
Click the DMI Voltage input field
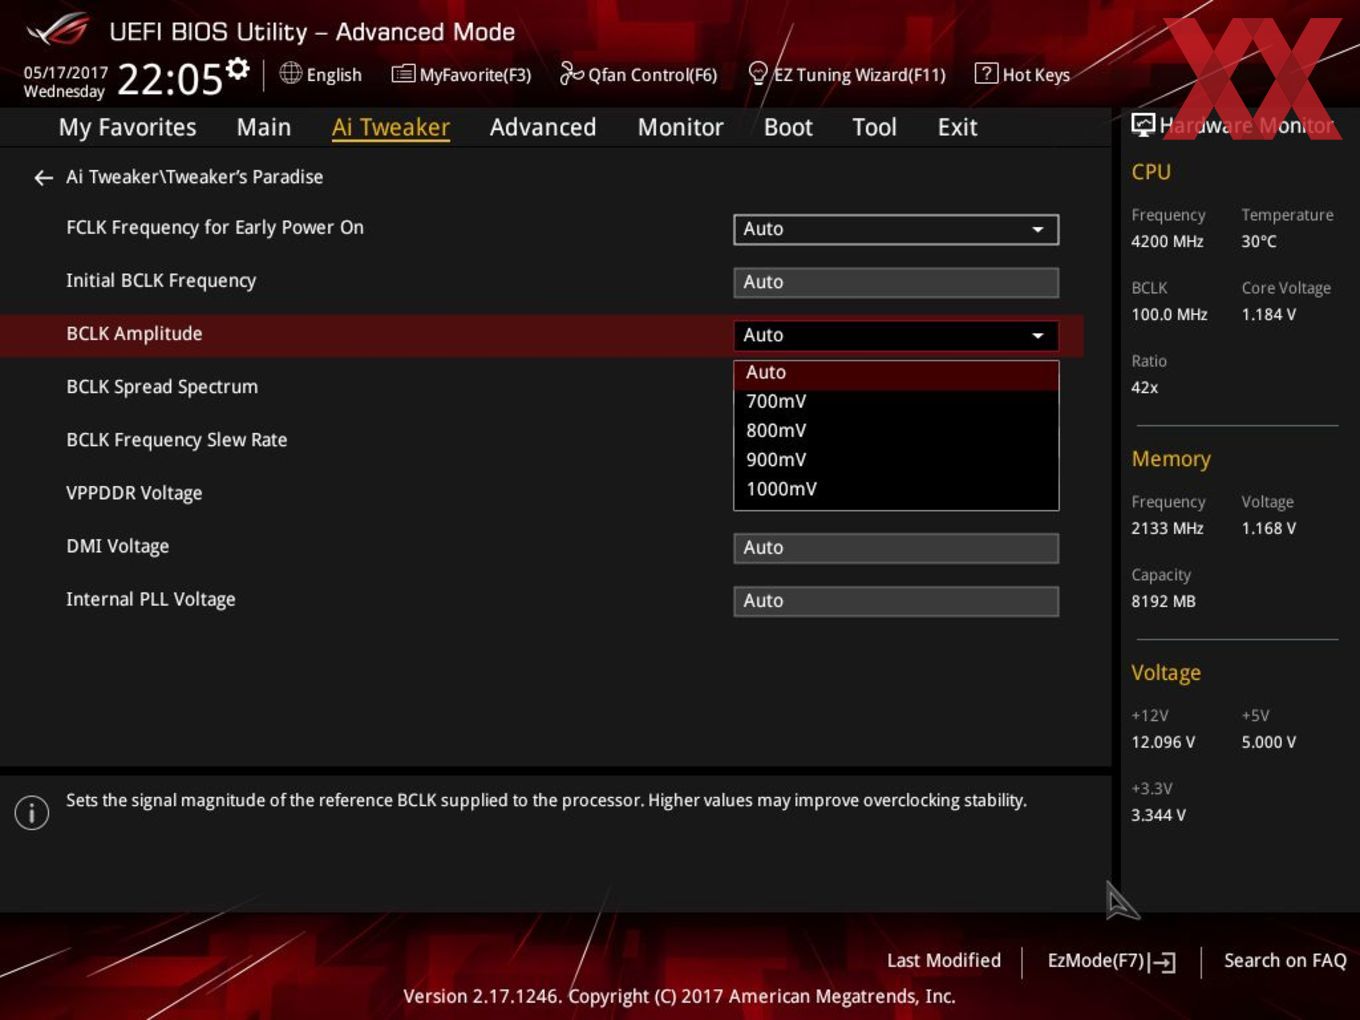[x=896, y=548]
